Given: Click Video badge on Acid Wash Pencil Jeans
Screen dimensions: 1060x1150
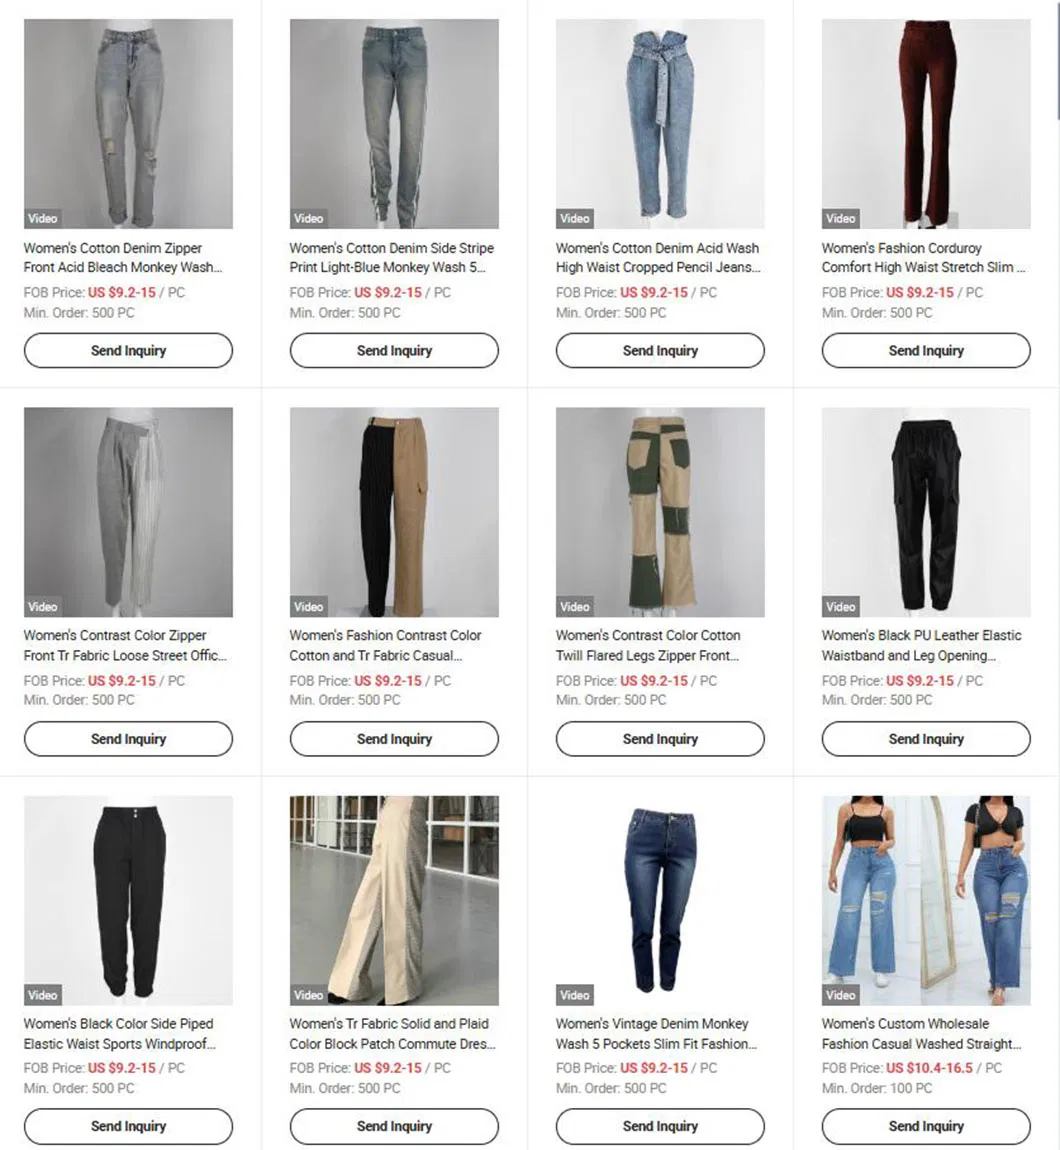Looking at the screenshot, I should tap(574, 219).
